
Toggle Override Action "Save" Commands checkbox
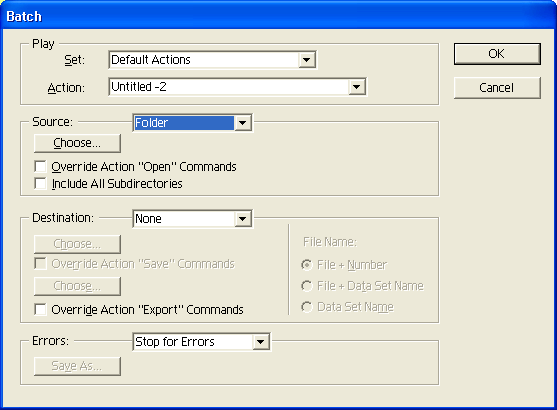pos(40,264)
